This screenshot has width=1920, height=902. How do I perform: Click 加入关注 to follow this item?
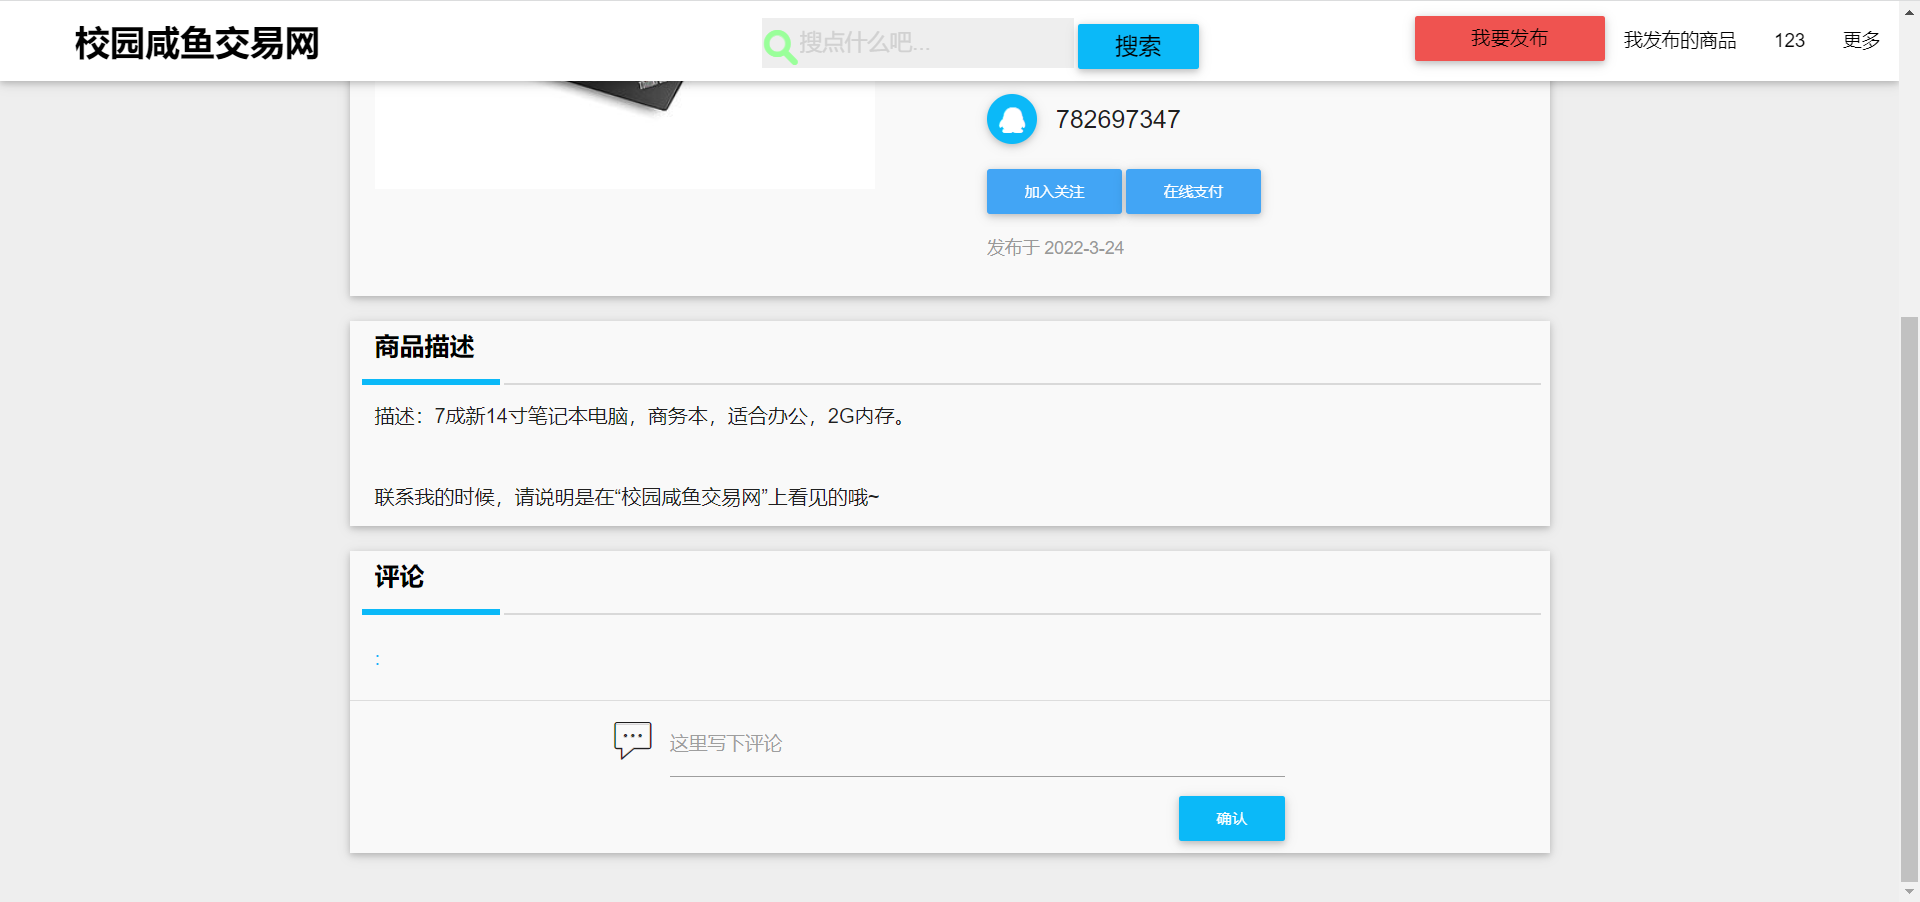tap(1053, 191)
